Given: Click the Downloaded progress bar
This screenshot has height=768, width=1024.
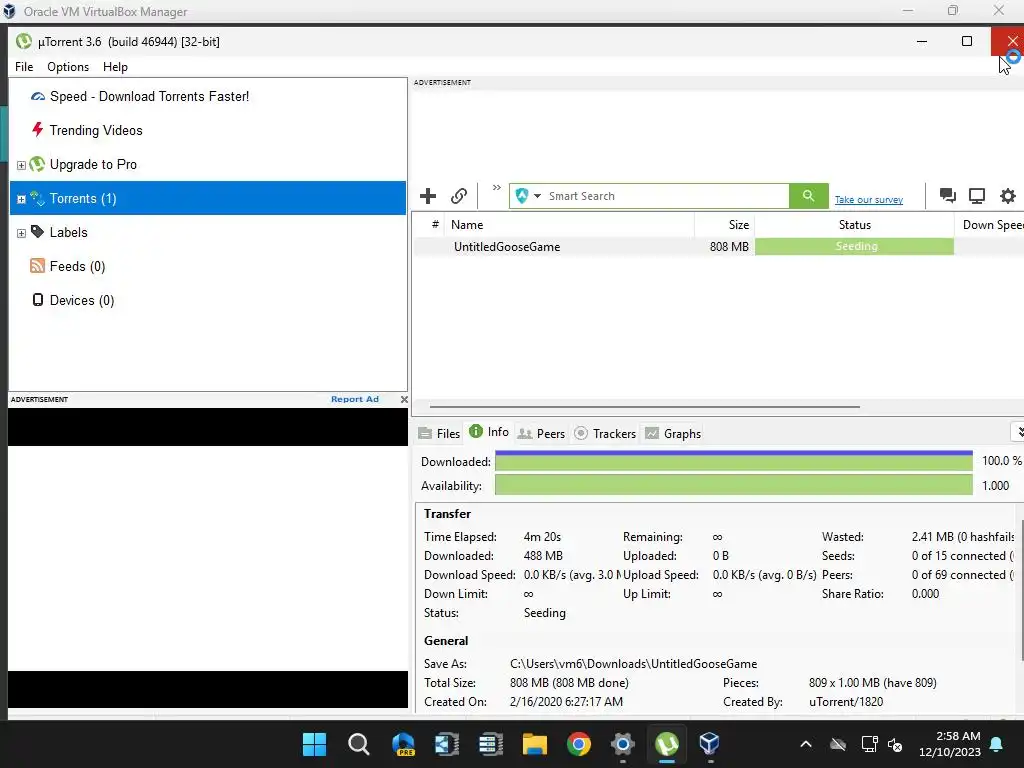Looking at the screenshot, I should pyautogui.click(x=733, y=461).
